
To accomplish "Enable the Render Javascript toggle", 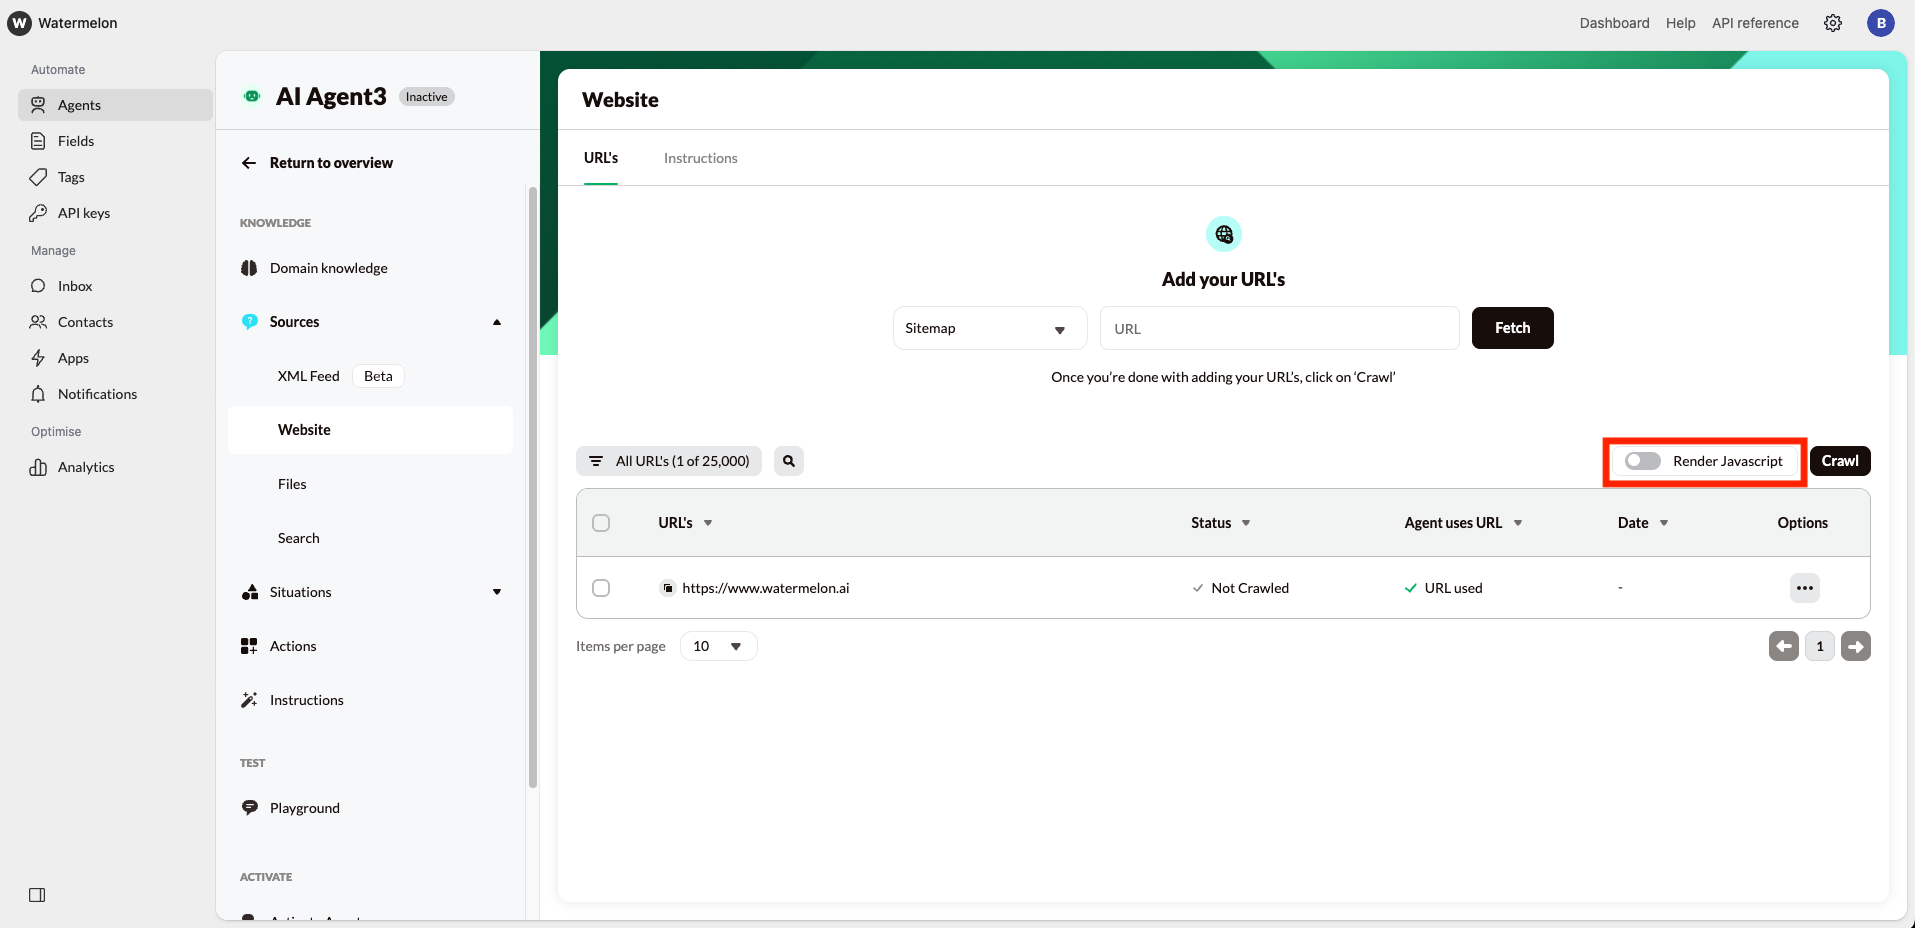I will click(x=1641, y=461).
